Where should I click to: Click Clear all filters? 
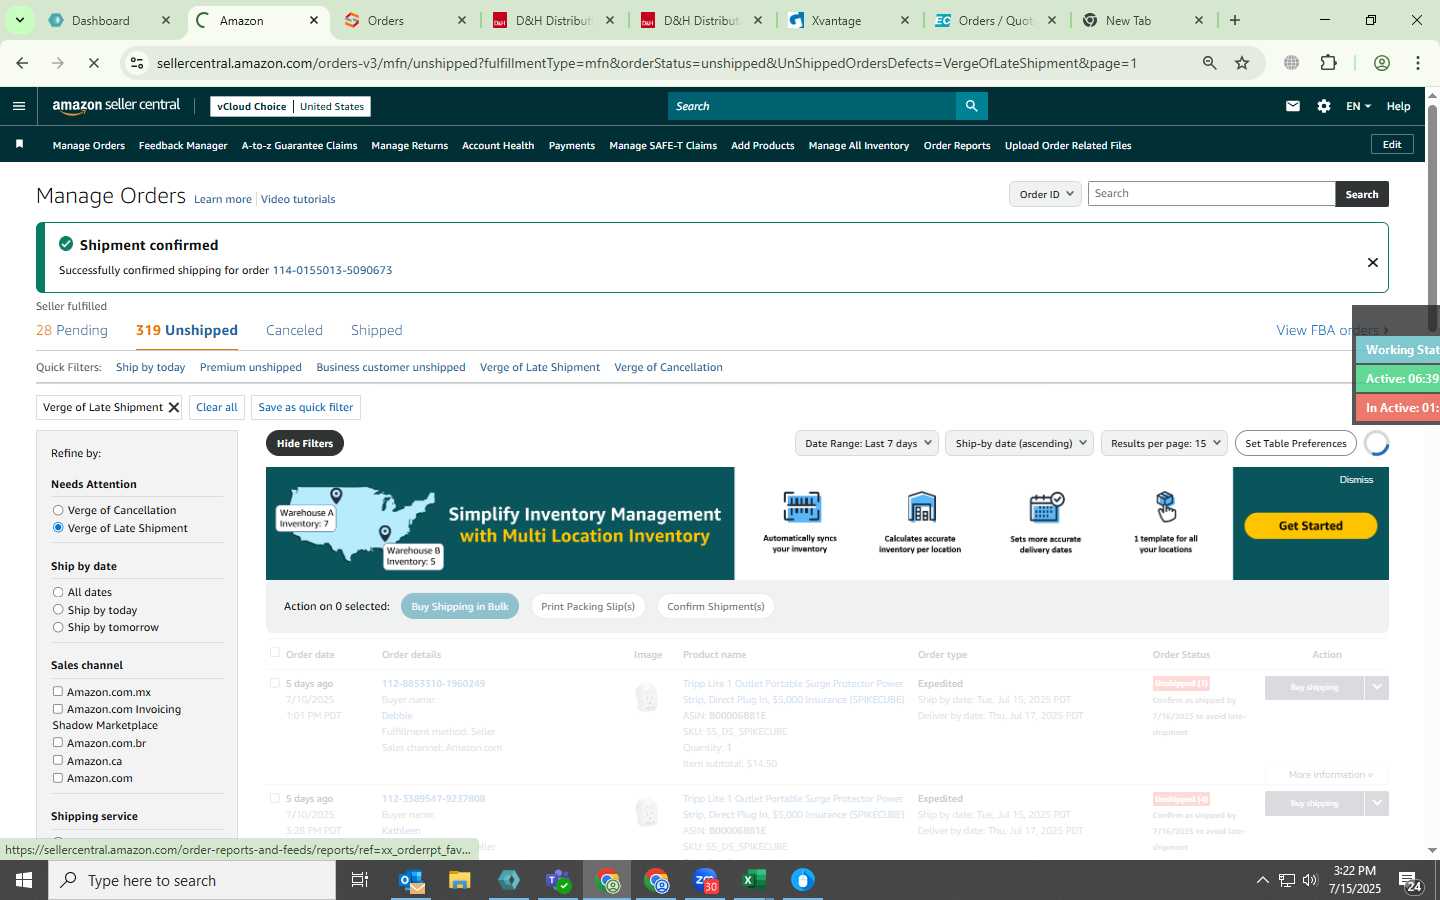[x=217, y=407]
